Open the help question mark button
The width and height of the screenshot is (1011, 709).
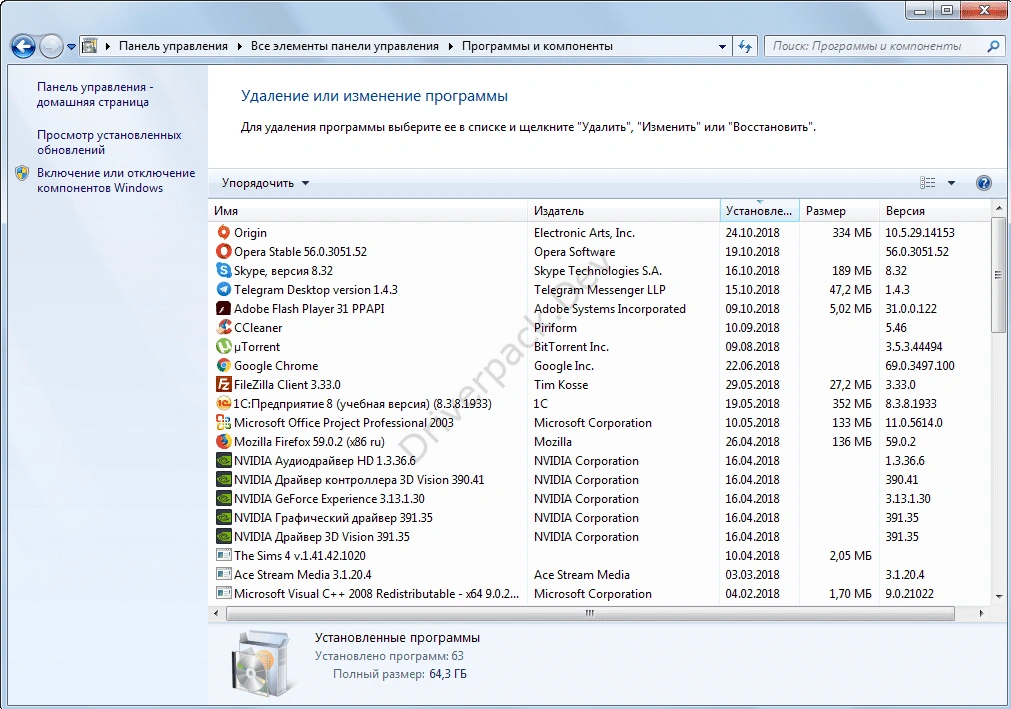click(x=983, y=183)
